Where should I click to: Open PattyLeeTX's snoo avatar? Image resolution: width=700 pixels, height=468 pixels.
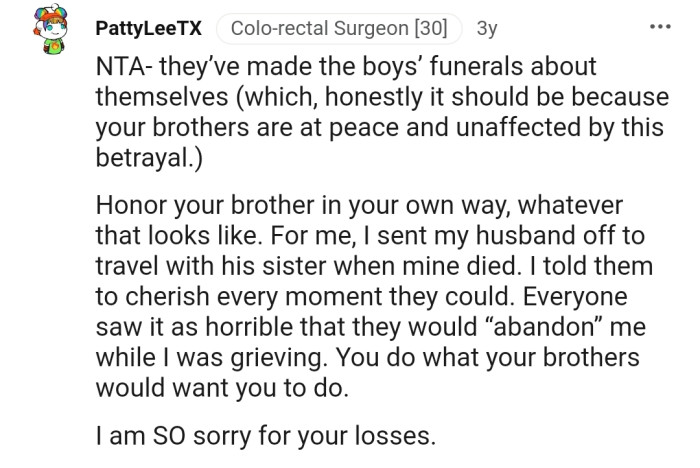pos(50,29)
